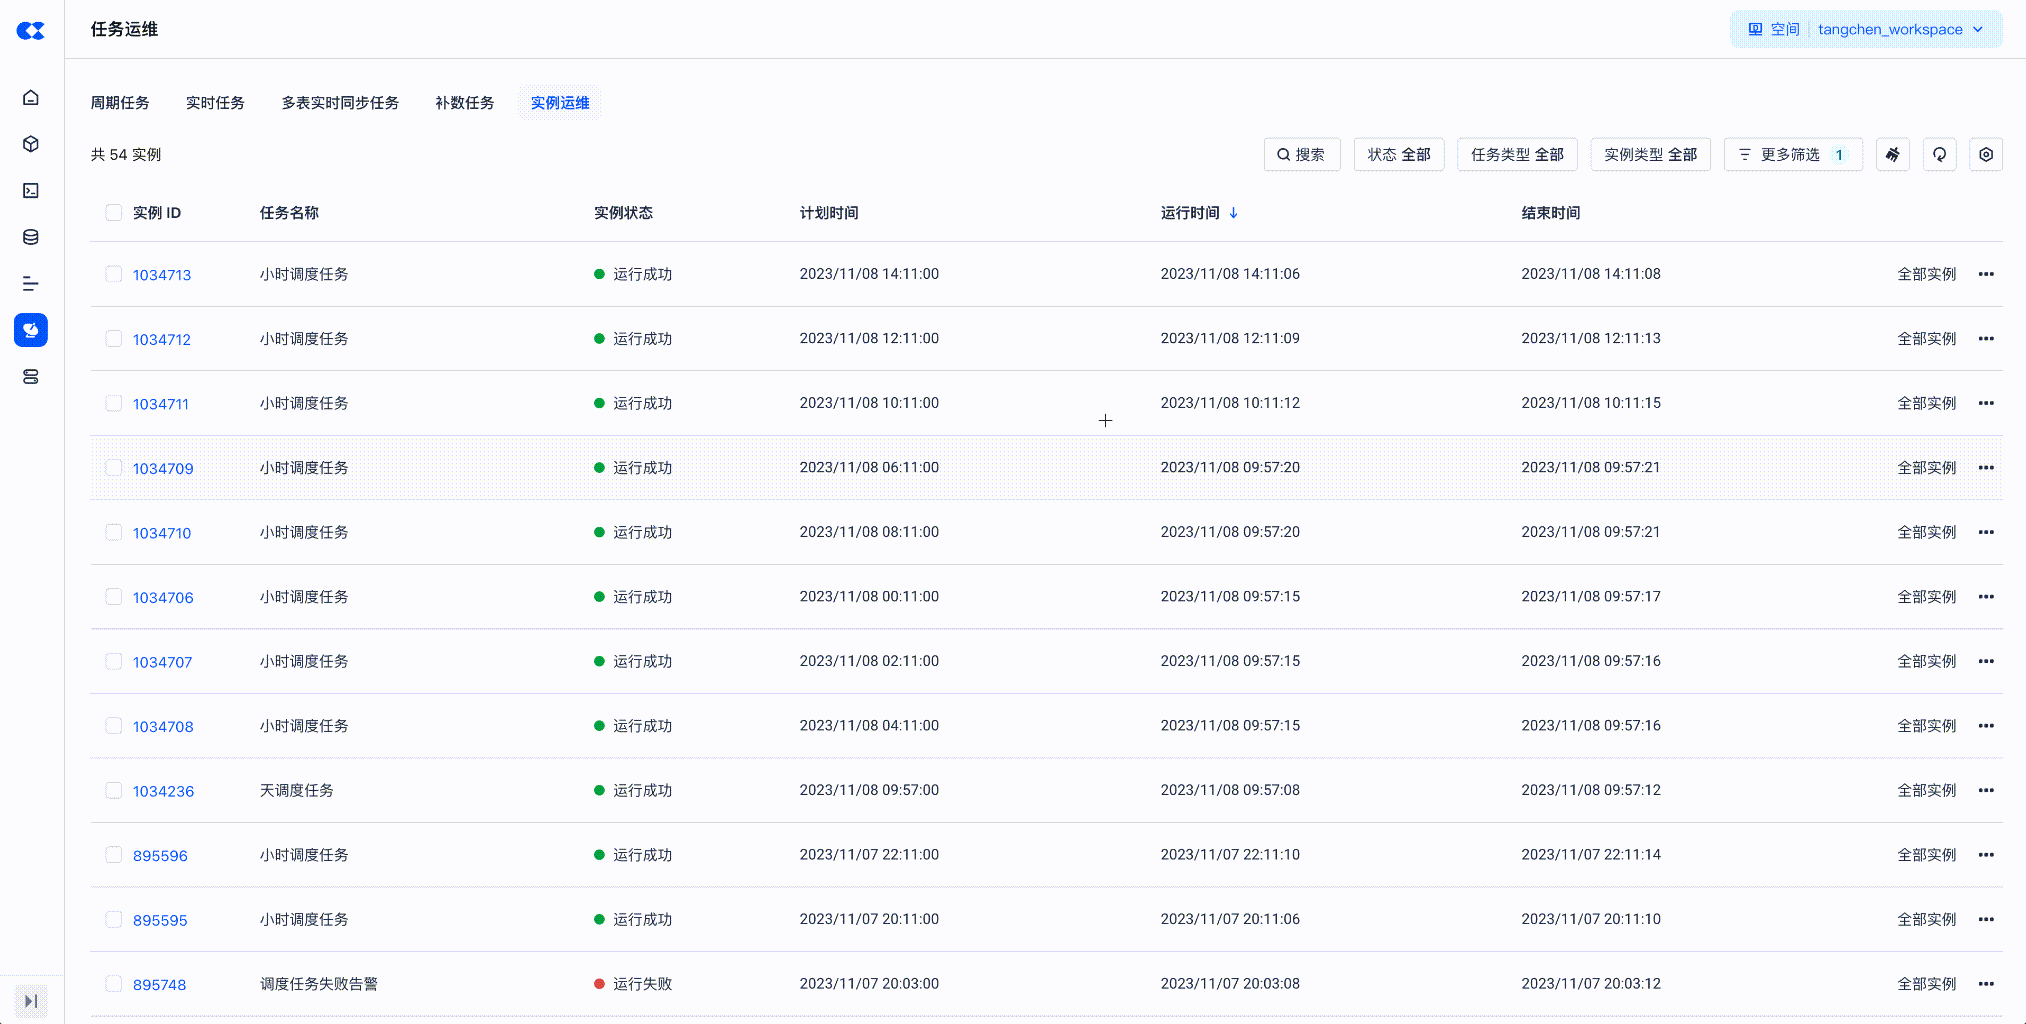The height and width of the screenshot is (1024, 2026).
Task: Toggle the select-all checkbox in table header
Action: [114, 213]
